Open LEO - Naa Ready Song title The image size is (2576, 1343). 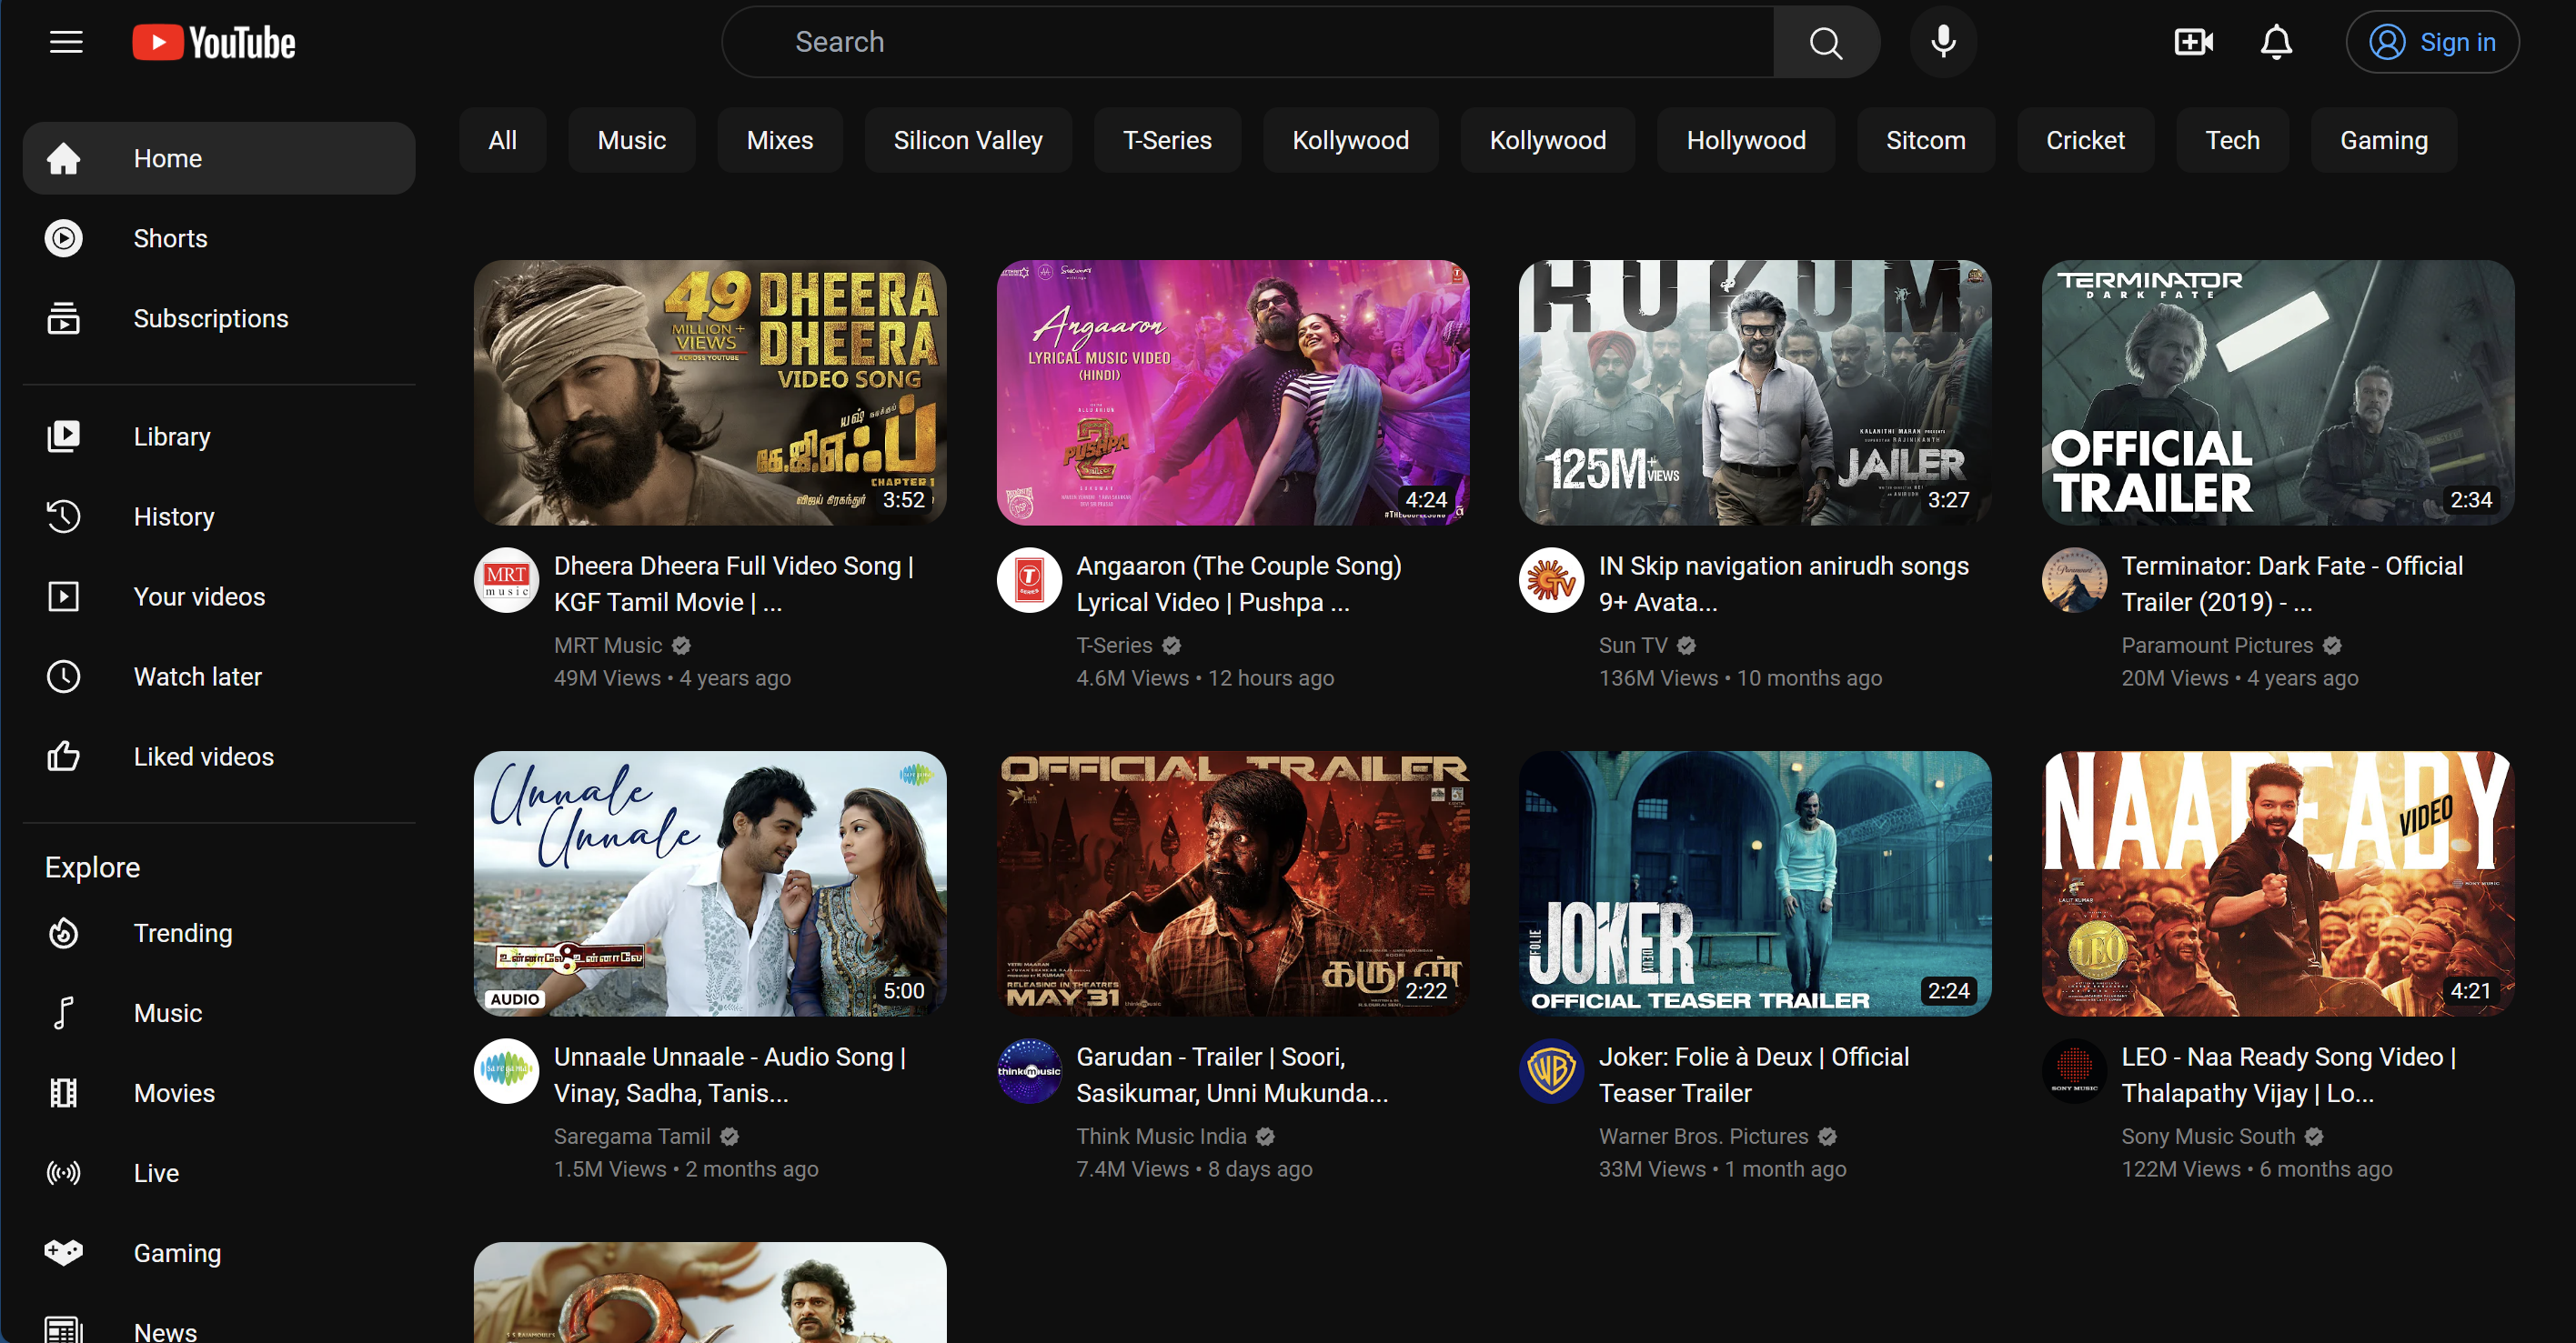click(2289, 1075)
